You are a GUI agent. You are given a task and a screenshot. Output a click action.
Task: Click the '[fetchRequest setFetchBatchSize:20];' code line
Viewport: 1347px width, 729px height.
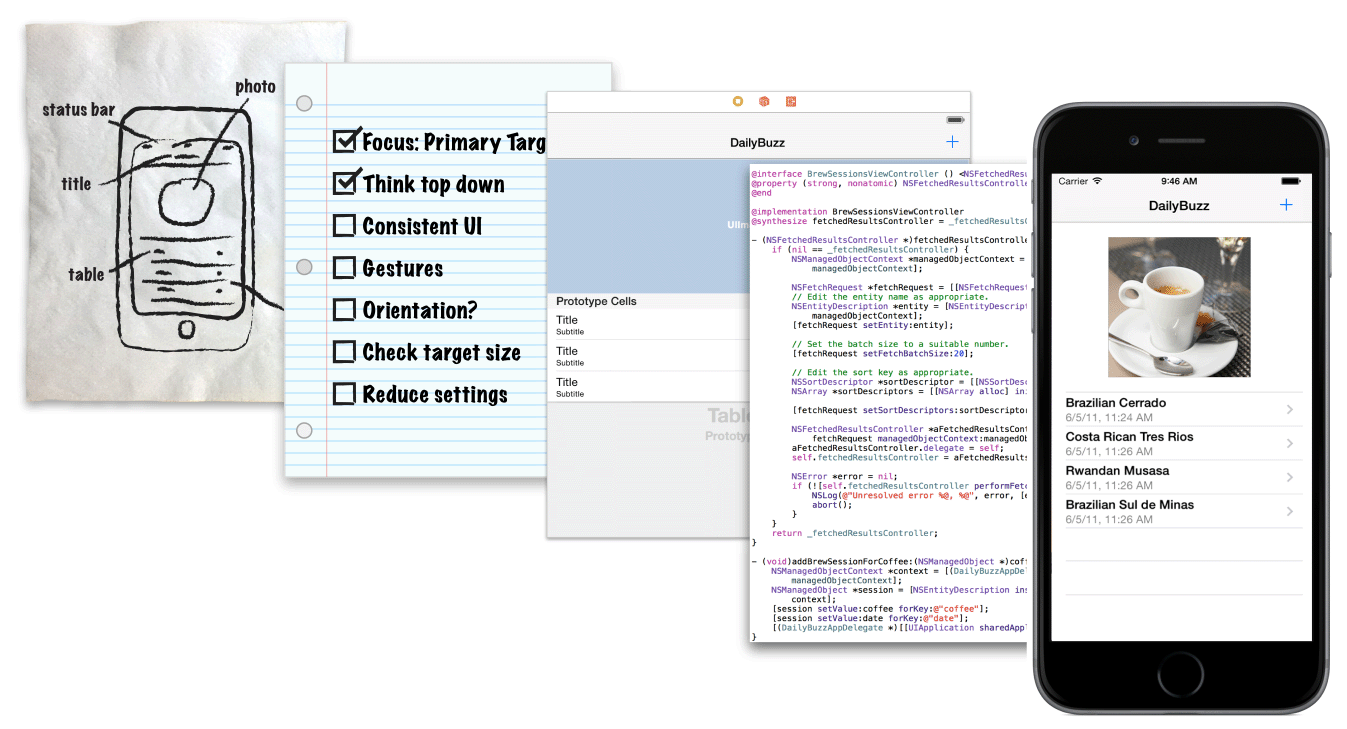coord(882,353)
